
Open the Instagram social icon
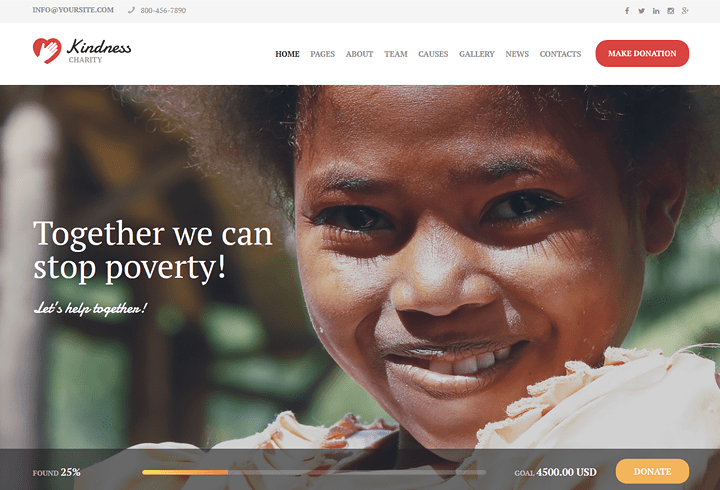[670, 11]
